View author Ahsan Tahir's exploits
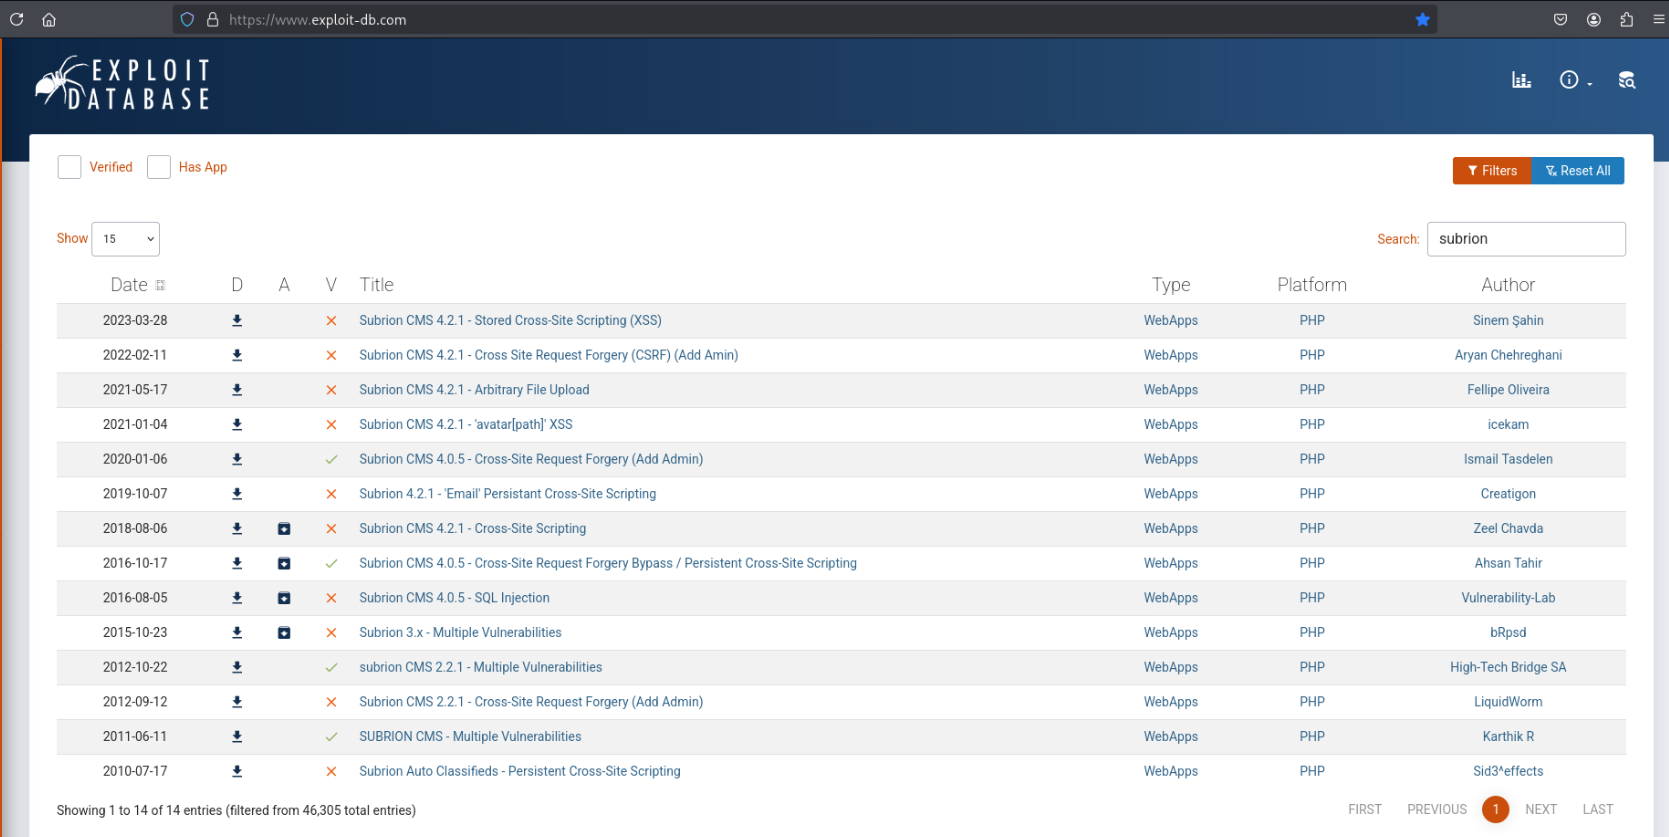Image resolution: width=1669 pixels, height=837 pixels. (x=1508, y=564)
